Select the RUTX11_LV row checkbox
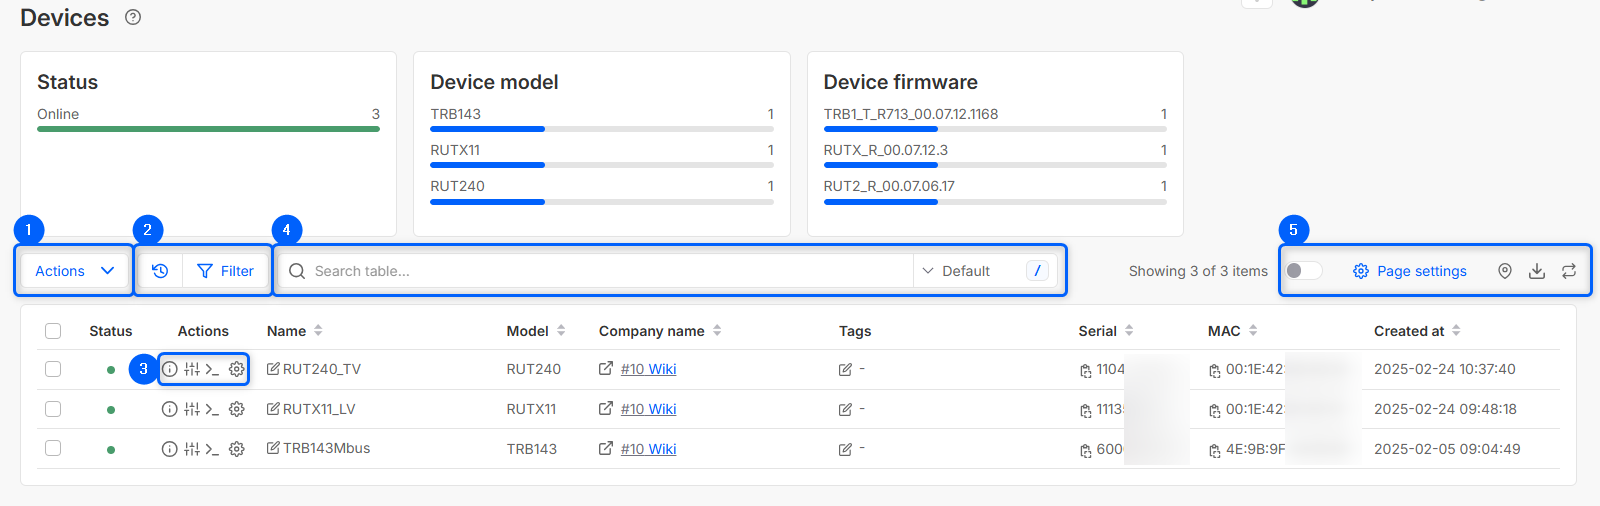This screenshot has width=1600, height=506. pyautogui.click(x=53, y=409)
